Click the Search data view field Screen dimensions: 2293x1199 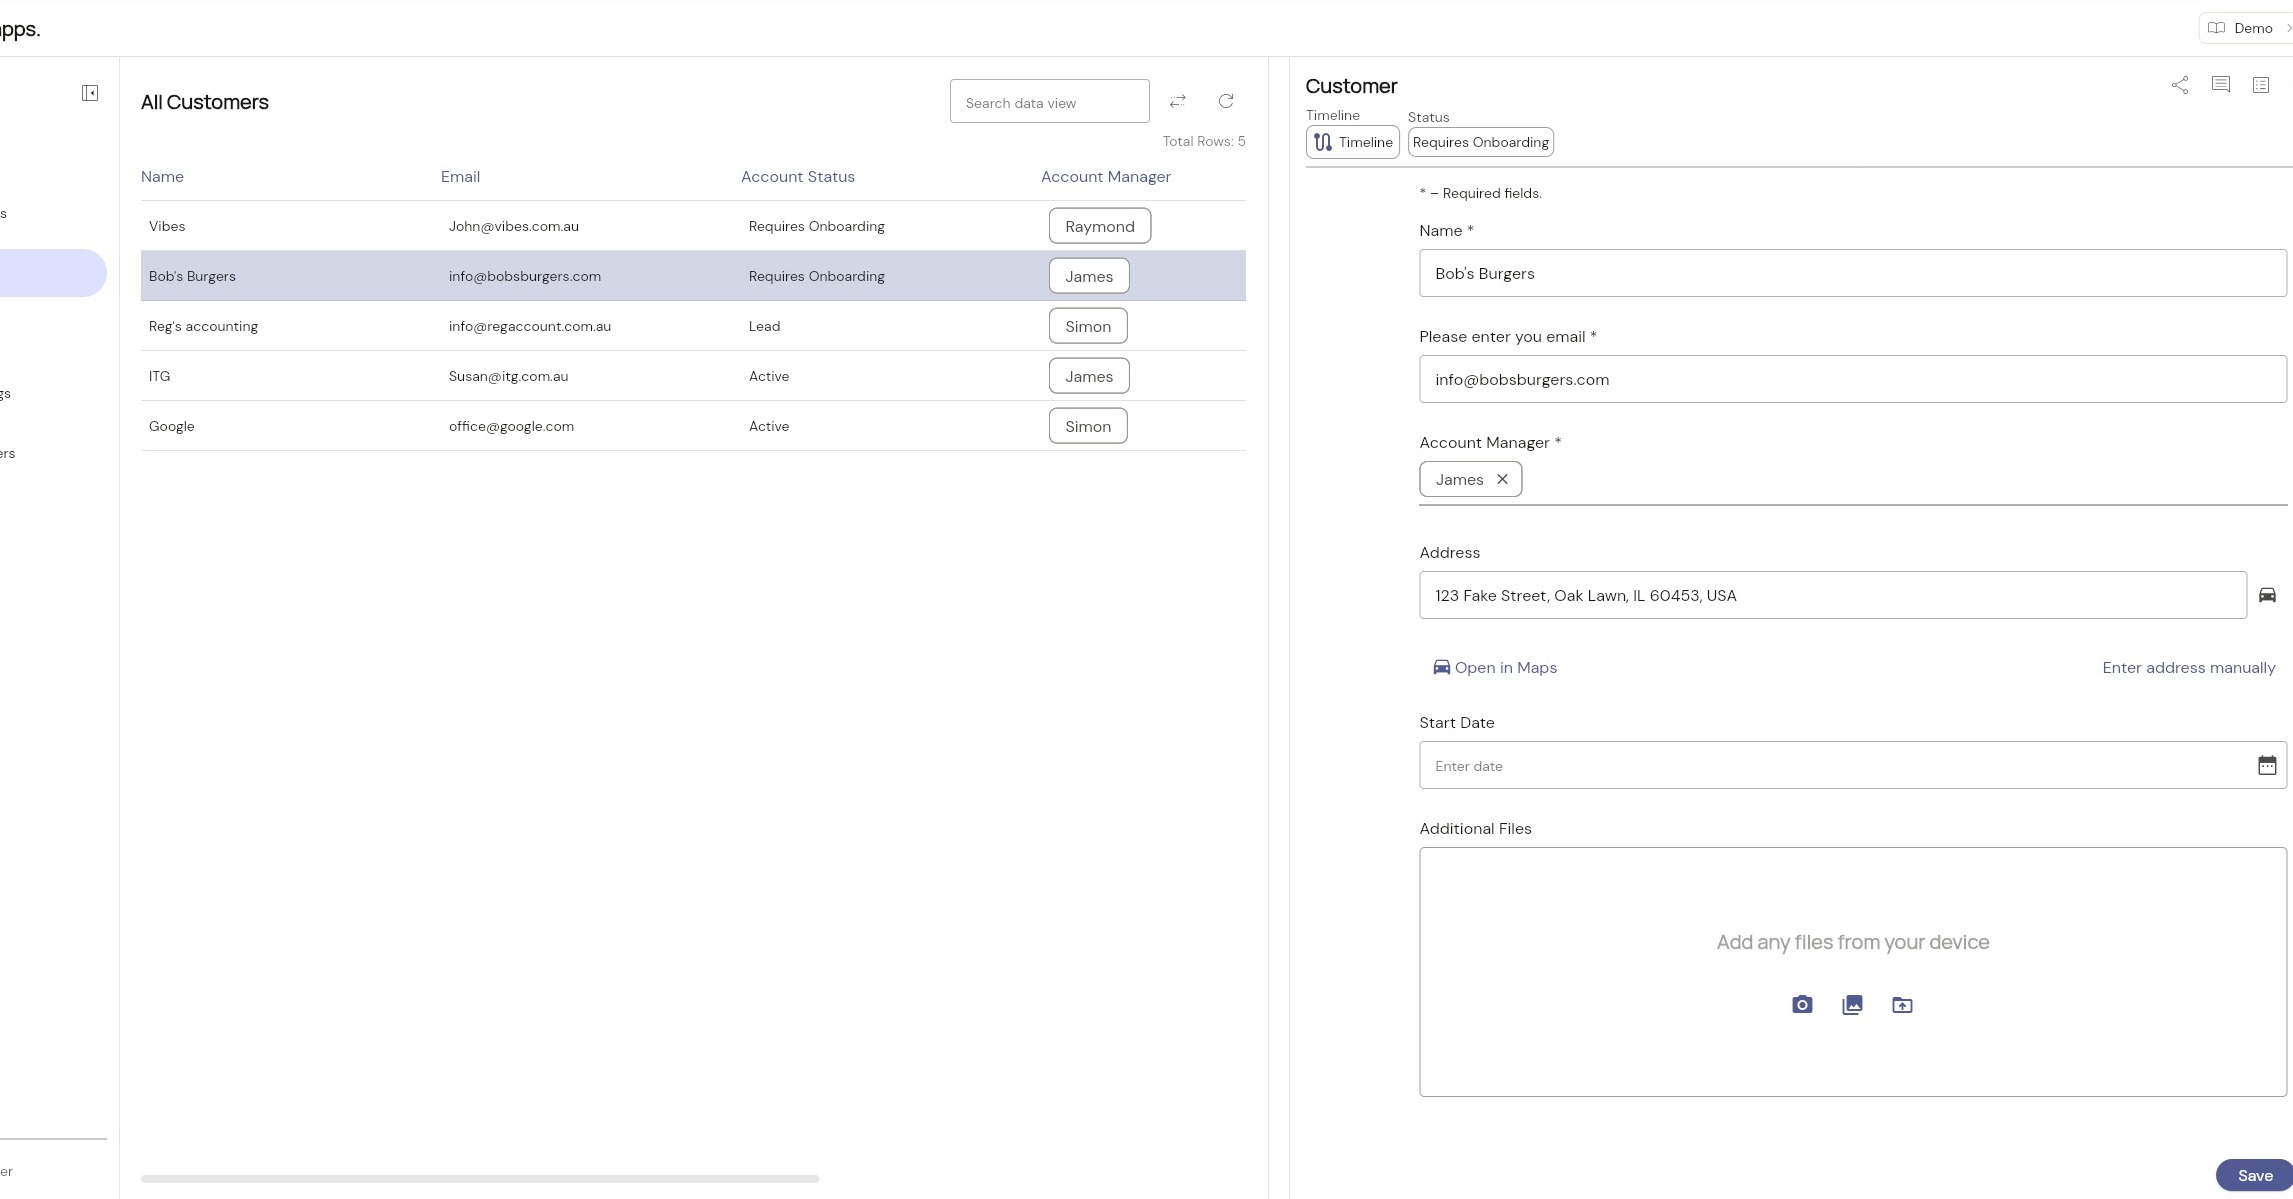coord(1049,102)
